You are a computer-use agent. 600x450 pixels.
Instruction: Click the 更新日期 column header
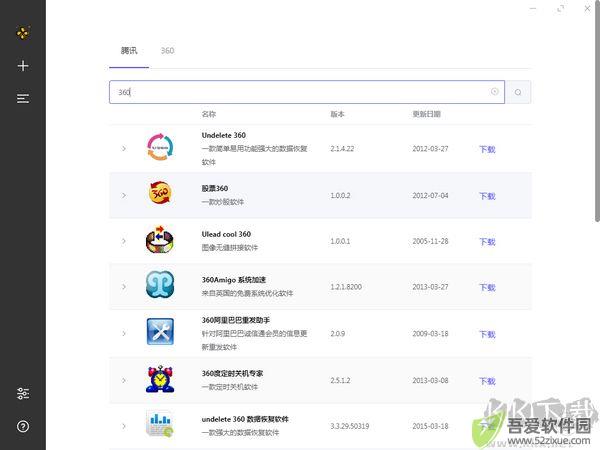click(x=426, y=114)
